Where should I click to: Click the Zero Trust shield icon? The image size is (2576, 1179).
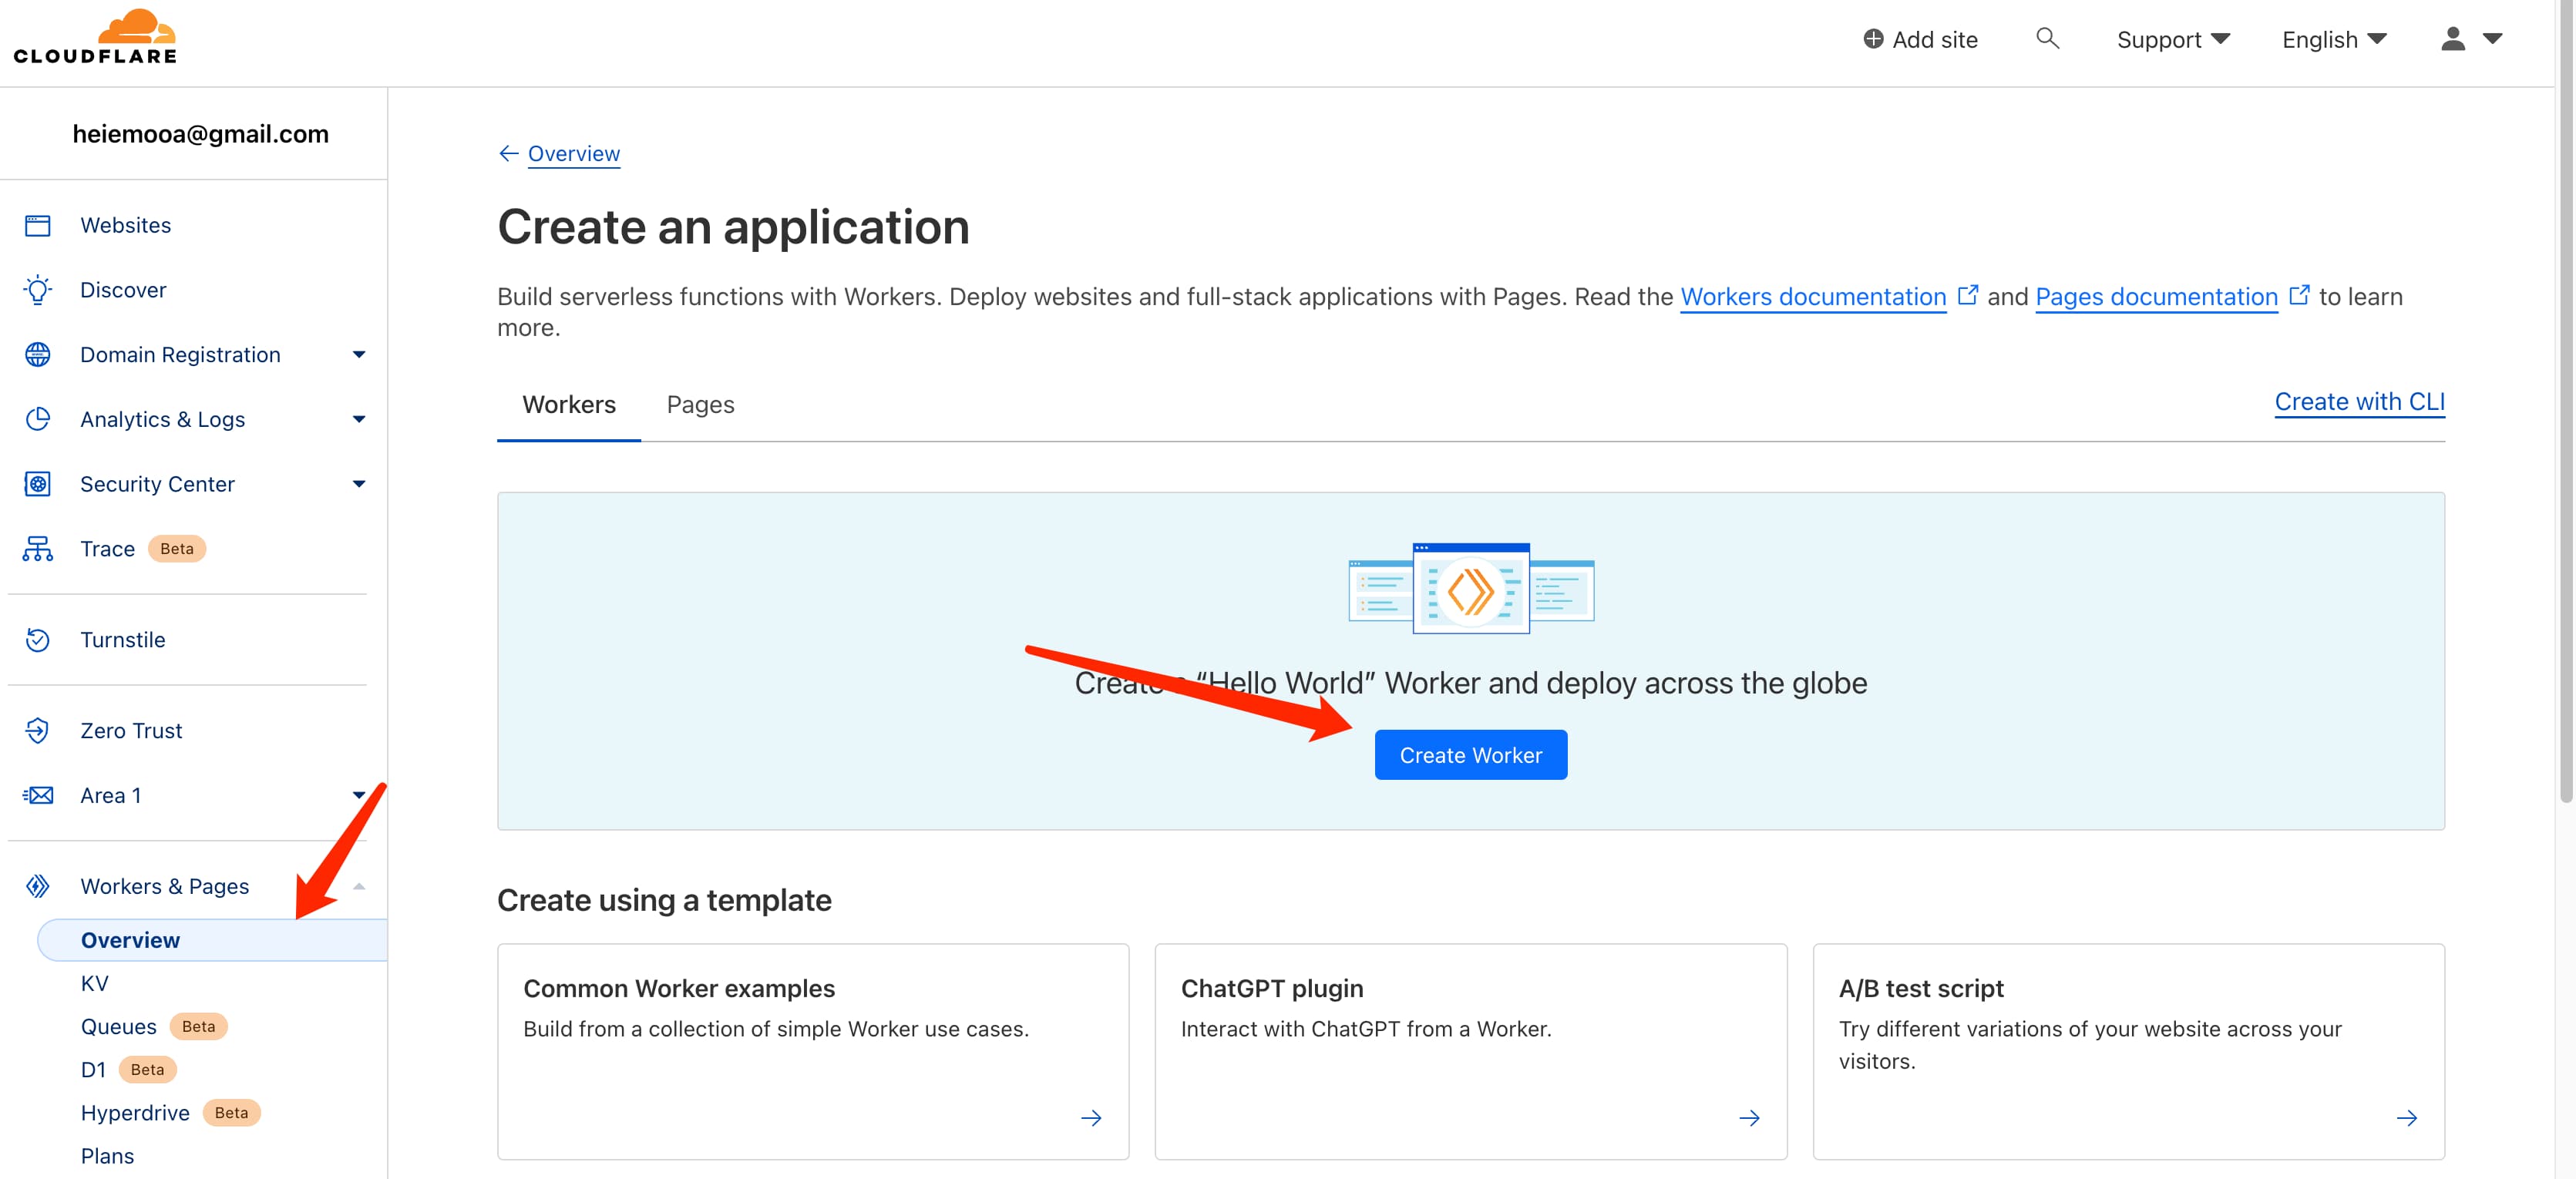(38, 731)
